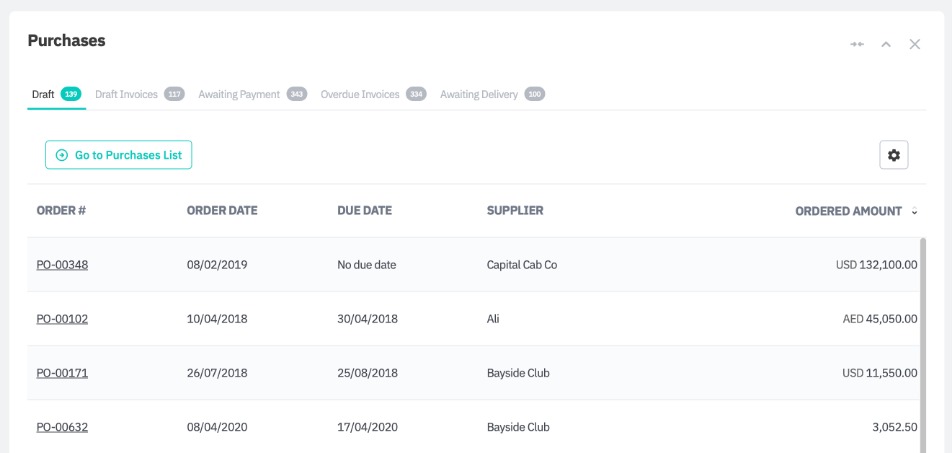Switch to the Draft Invoices tab
Screen dimensions: 952x453
pos(126,94)
